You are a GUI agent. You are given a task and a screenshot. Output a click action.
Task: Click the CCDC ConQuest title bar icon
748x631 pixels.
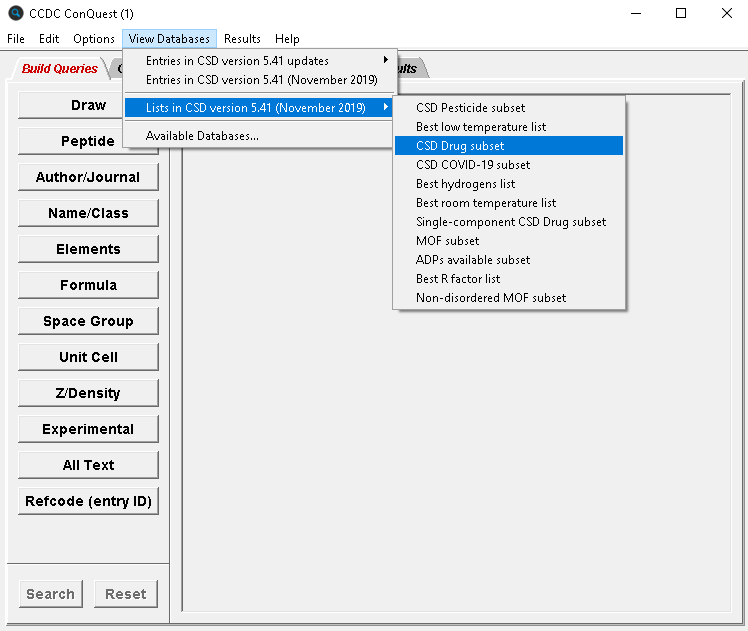pyautogui.click(x=15, y=13)
